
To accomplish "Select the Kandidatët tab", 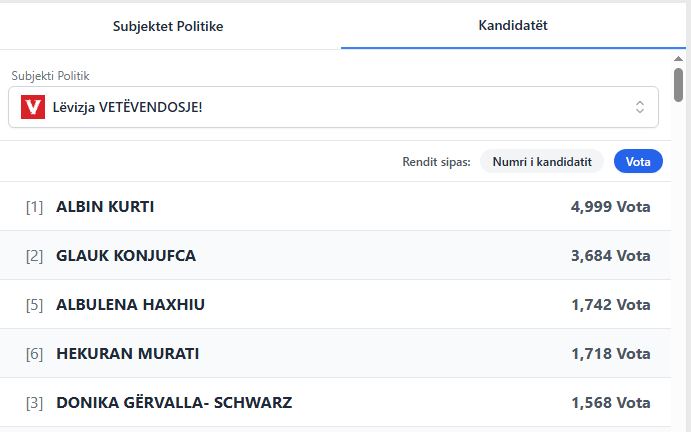I will click(x=513, y=25).
